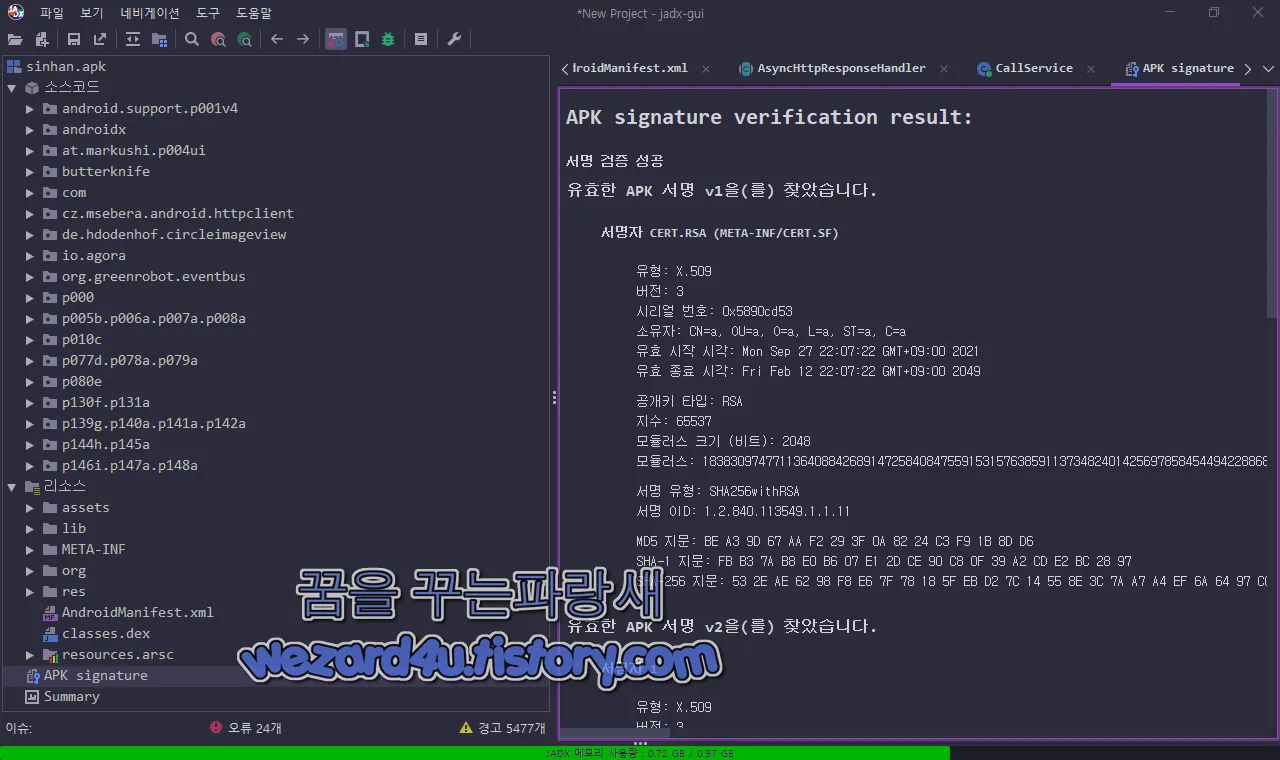Click the Open file folder icon
1280x760 pixels.
tap(15, 40)
